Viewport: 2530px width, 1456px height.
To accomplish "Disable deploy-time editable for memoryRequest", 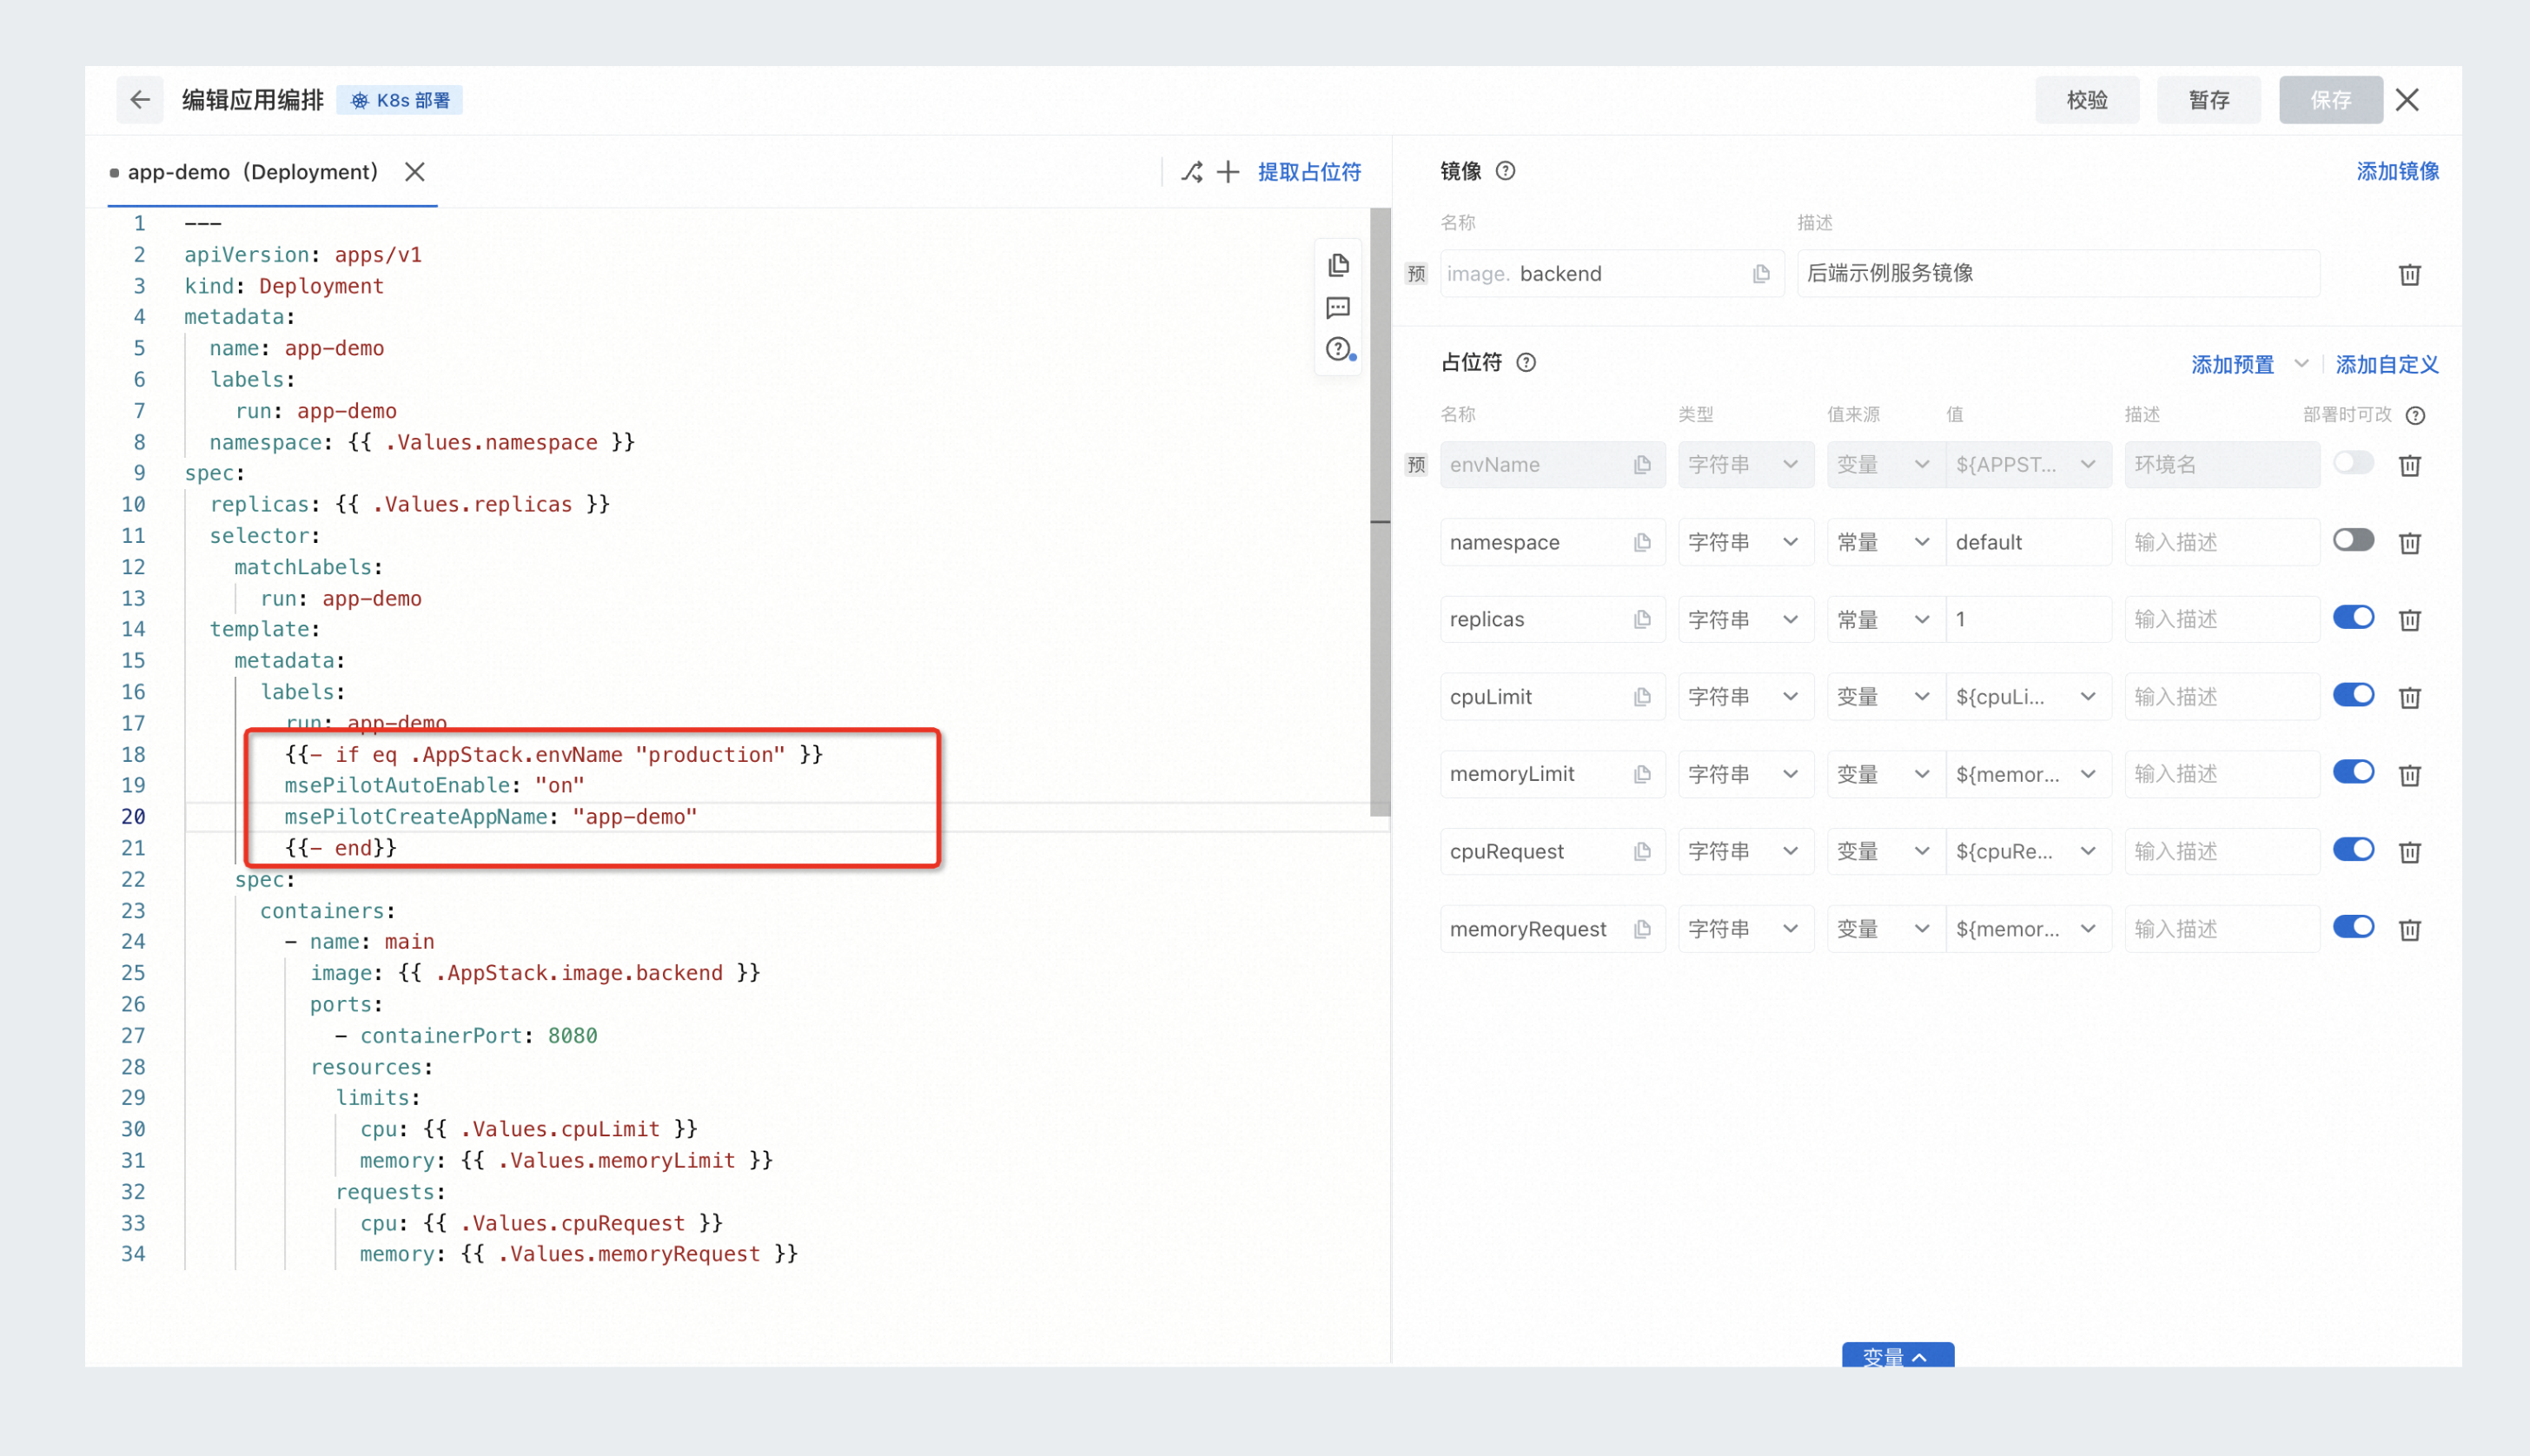I will [x=2353, y=927].
